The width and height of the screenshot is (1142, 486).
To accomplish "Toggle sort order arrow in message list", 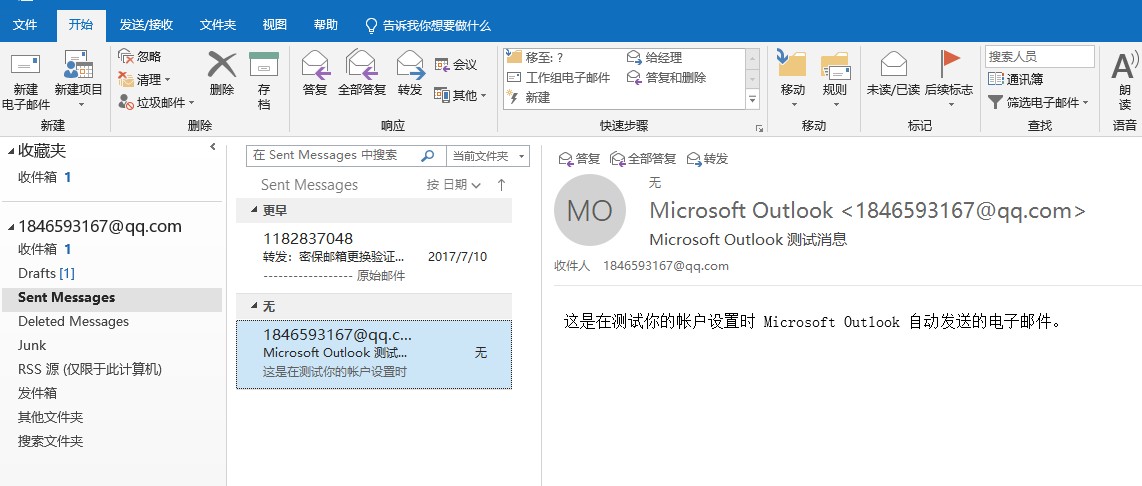I will pyautogui.click(x=501, y=185).
